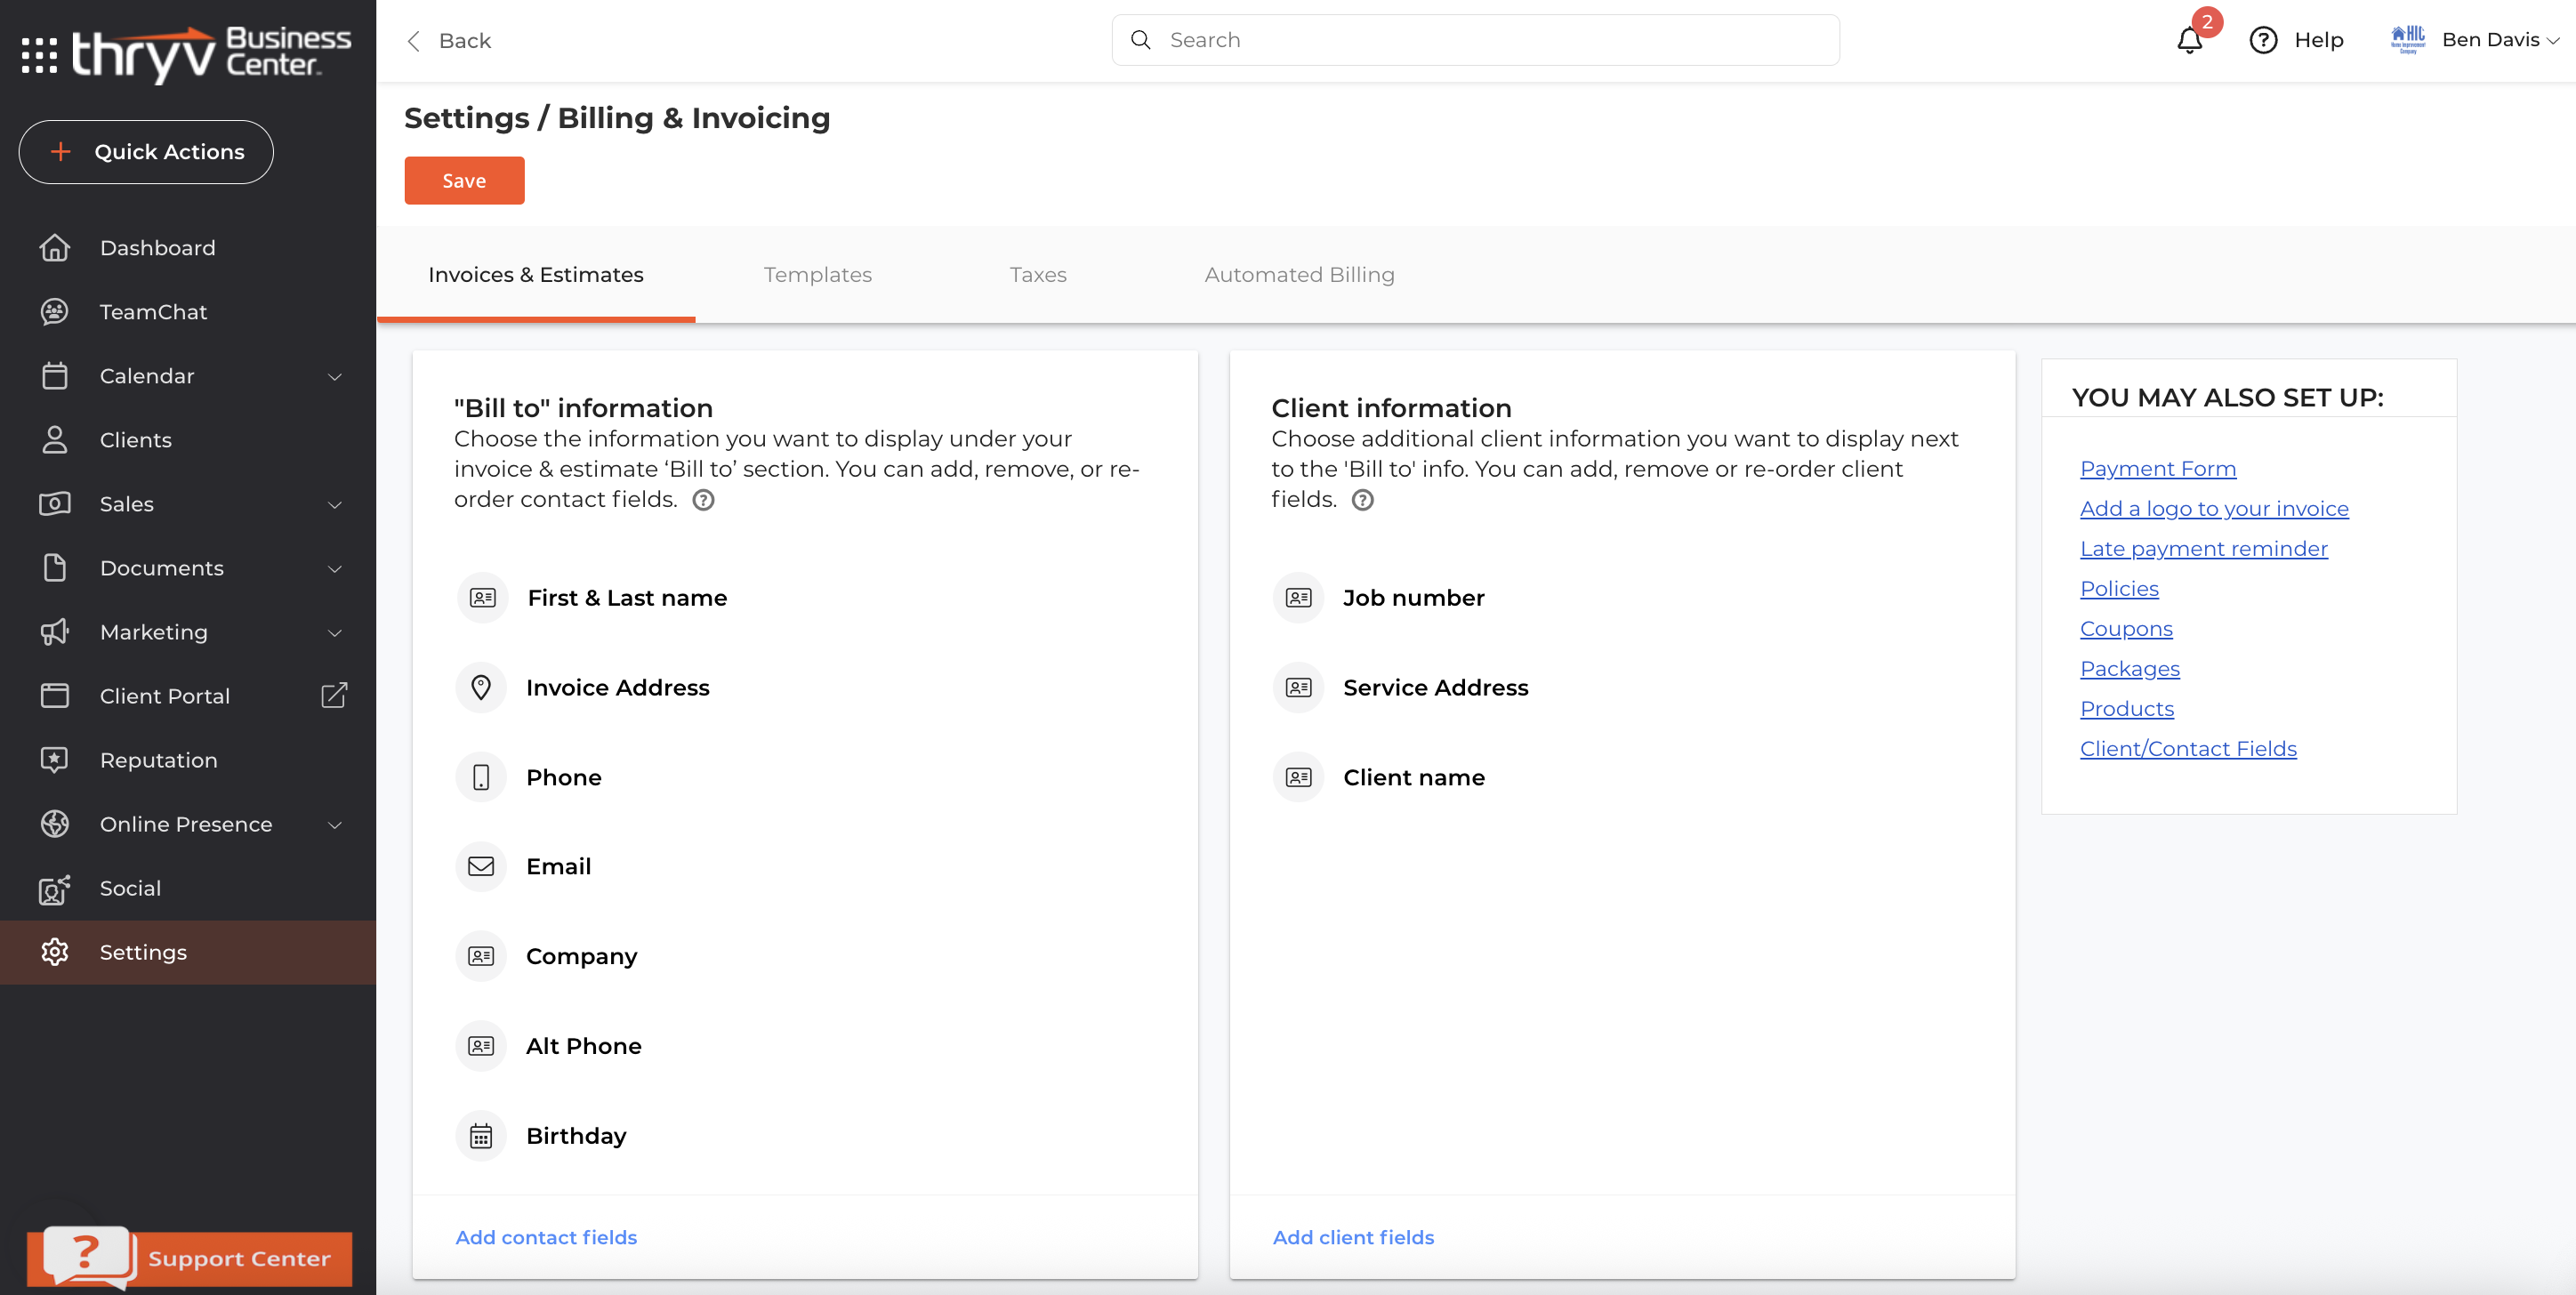Click the Invoice Address location pin icon
This screenshot has width=2576, height=1295.
(x=481, y=688)
